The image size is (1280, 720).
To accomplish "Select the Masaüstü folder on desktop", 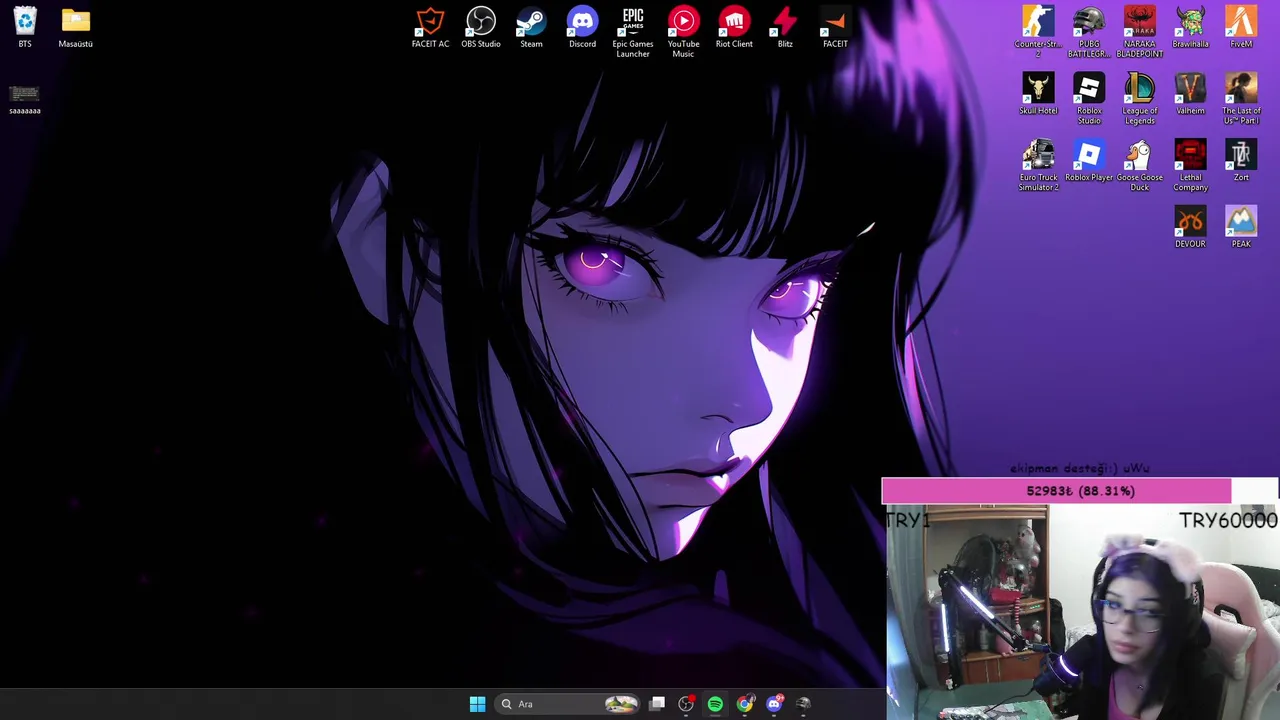I will 76,28.
